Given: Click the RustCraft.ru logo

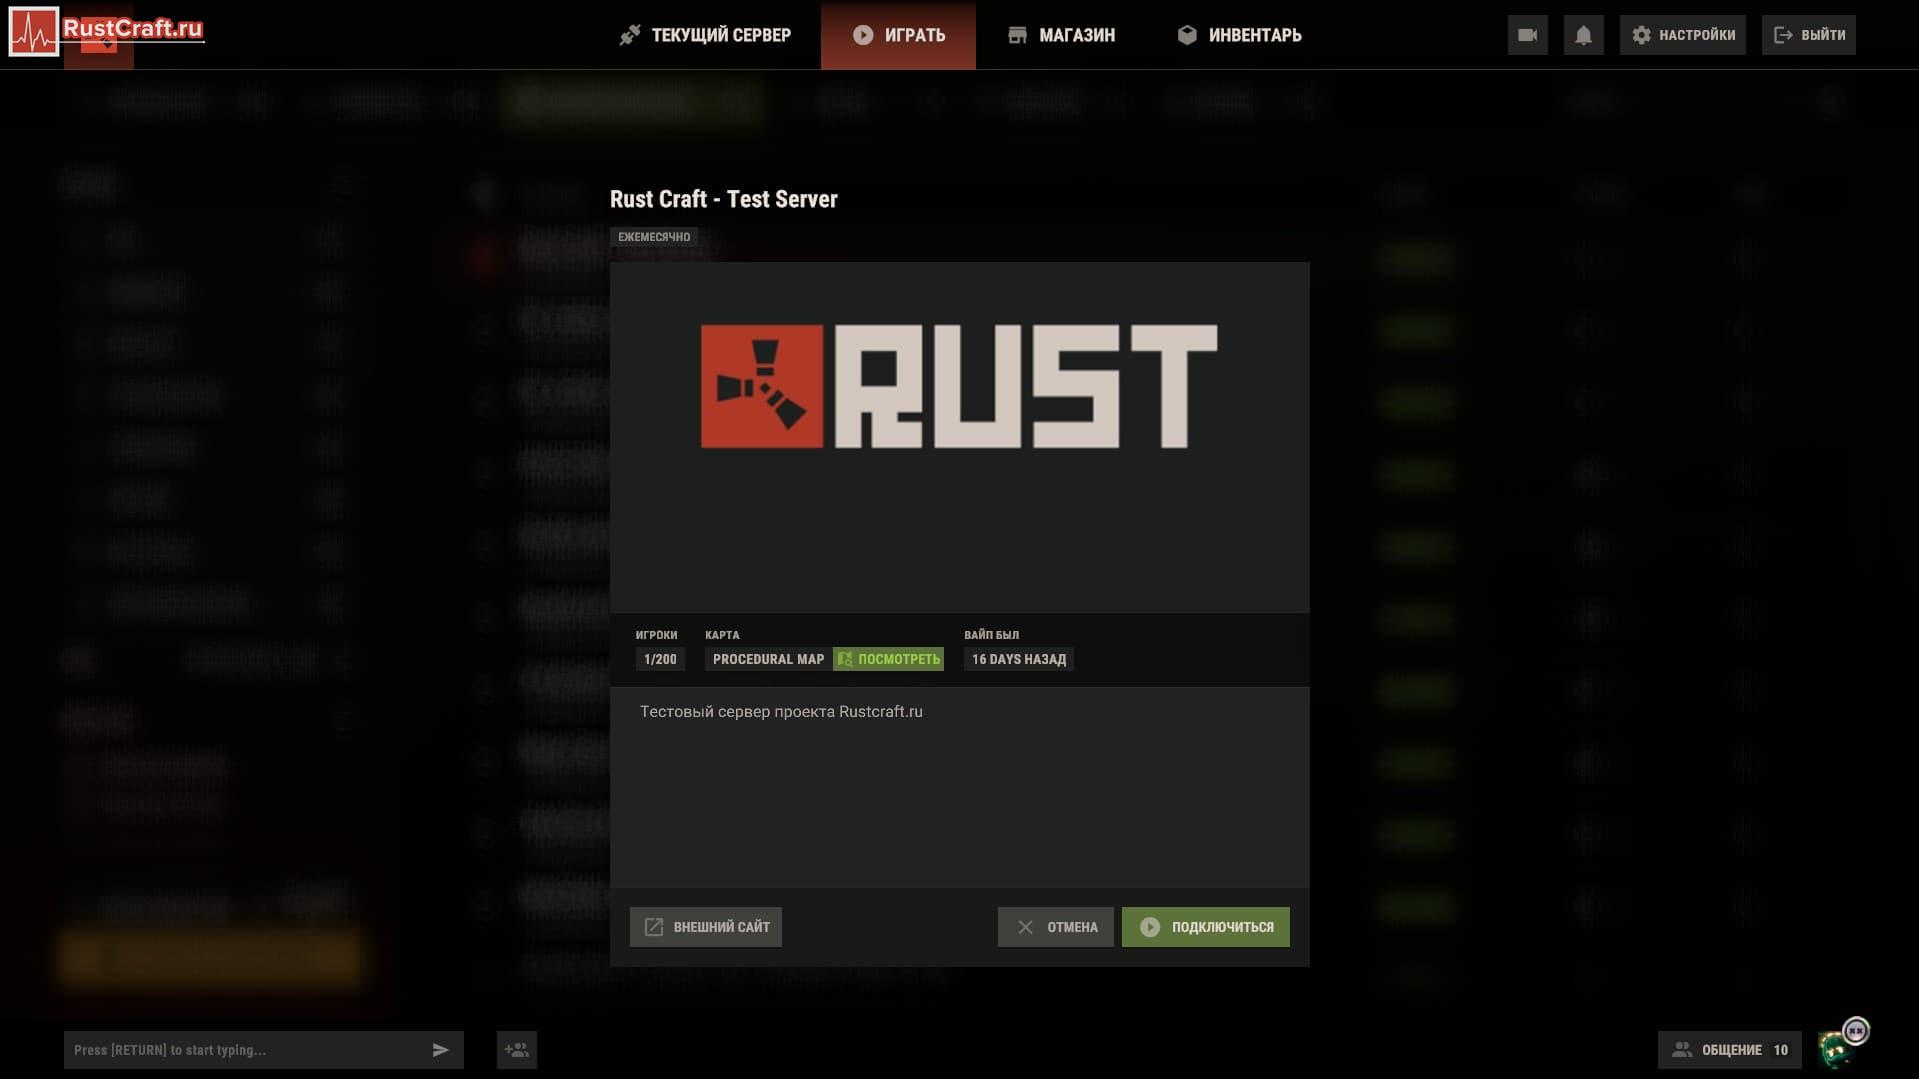Looking at the screenshot, I should (106, 31).
